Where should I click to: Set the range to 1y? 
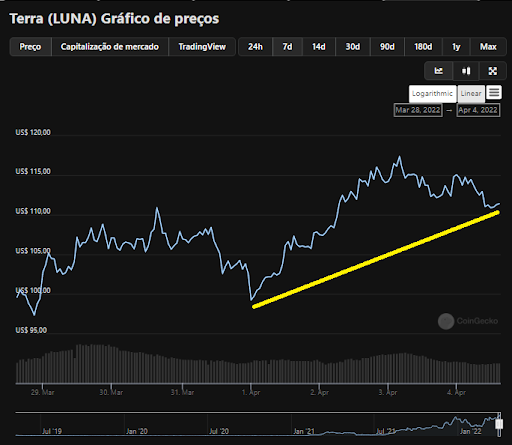456,47
